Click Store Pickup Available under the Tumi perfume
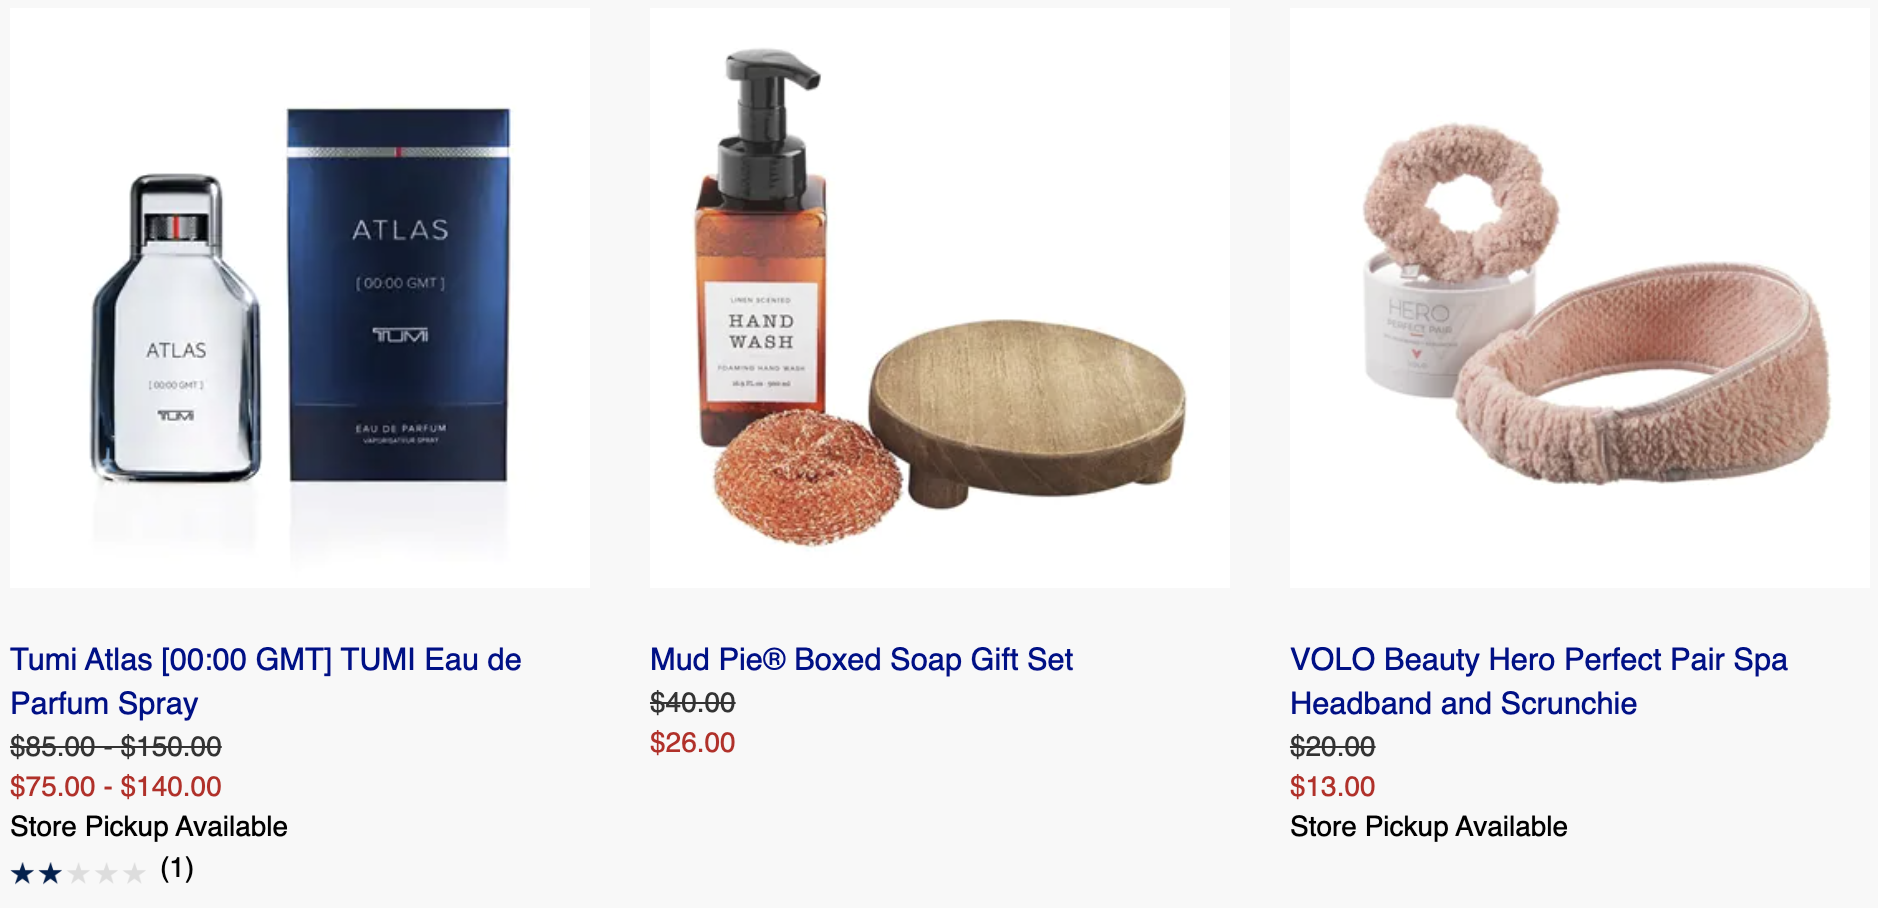 tap(149, 826)
